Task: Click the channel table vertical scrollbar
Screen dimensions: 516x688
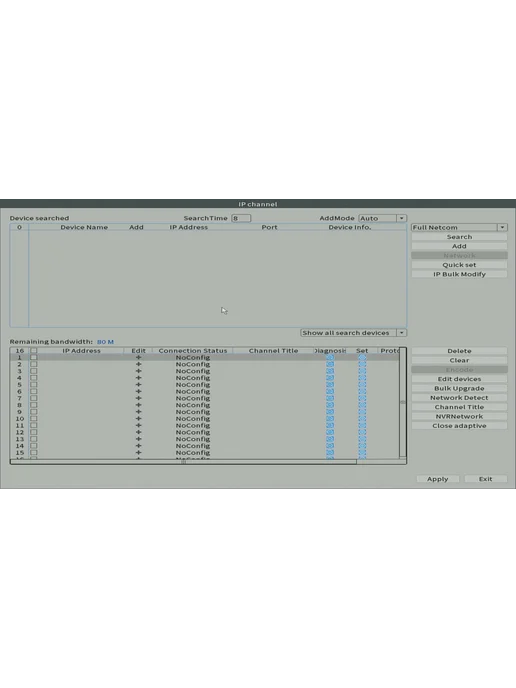Action: (403, 402)
